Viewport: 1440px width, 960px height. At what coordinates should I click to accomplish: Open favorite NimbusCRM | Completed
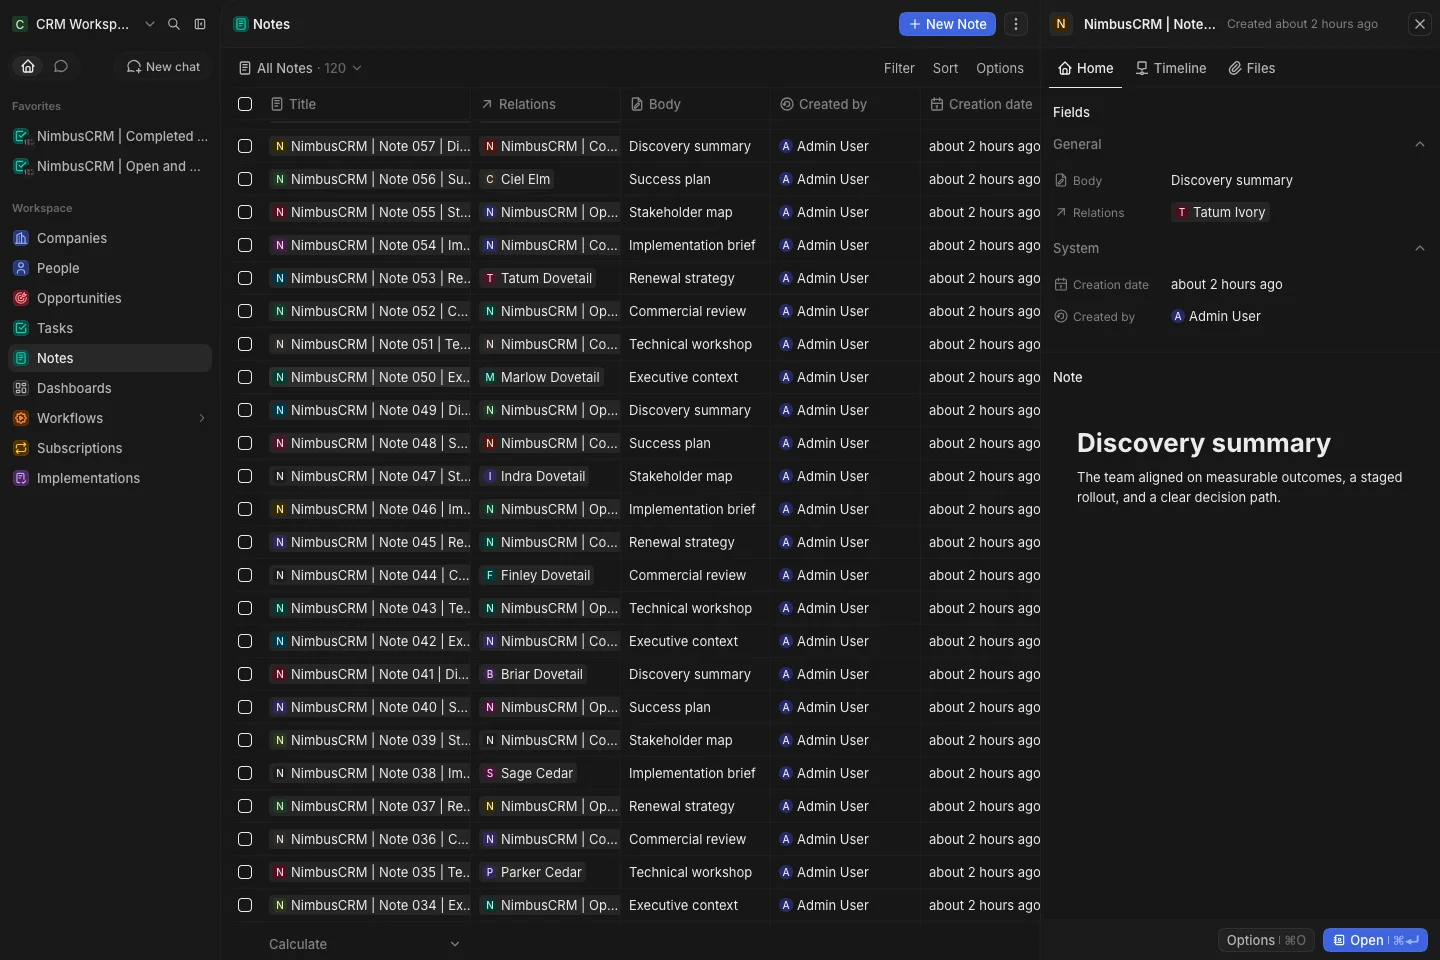coord(110,136)
